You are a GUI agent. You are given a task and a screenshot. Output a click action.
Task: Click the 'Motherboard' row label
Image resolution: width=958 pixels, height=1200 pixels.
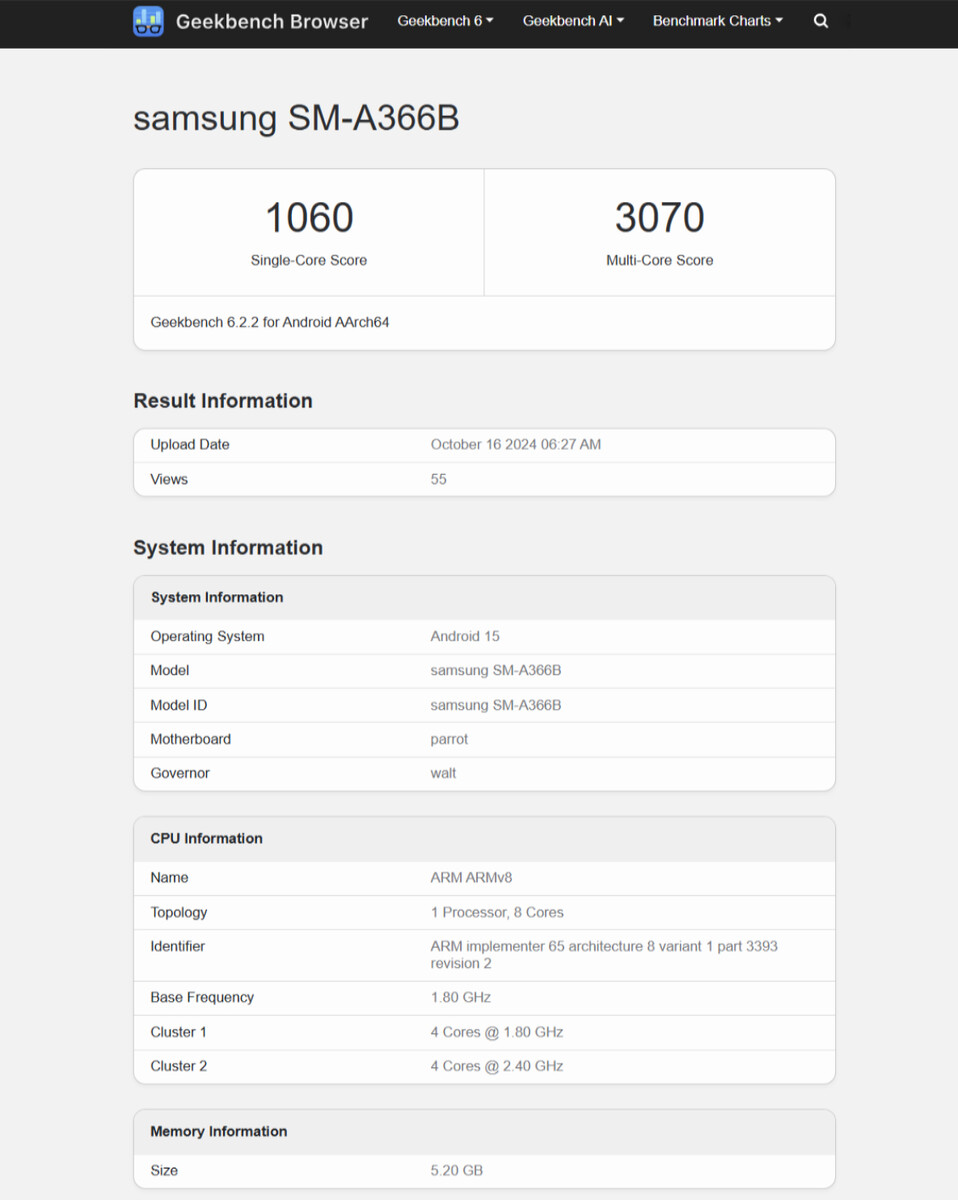pyautogui.click(x=191, y=740)
